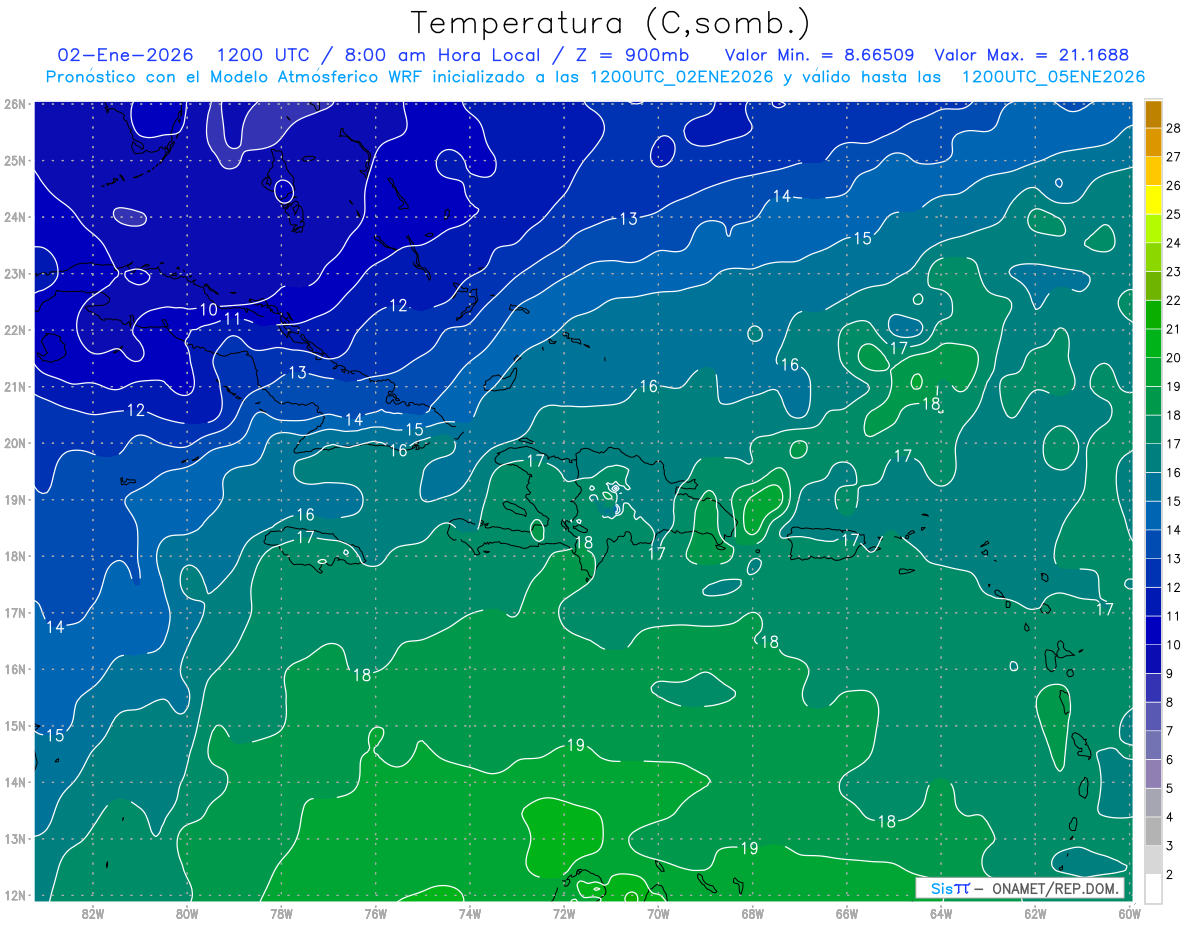Click "8:00 am Hora Local" in header

point(443,55)
